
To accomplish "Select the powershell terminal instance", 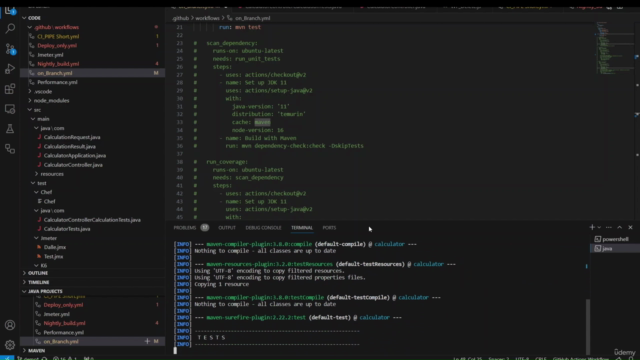I will coord(615,239).
